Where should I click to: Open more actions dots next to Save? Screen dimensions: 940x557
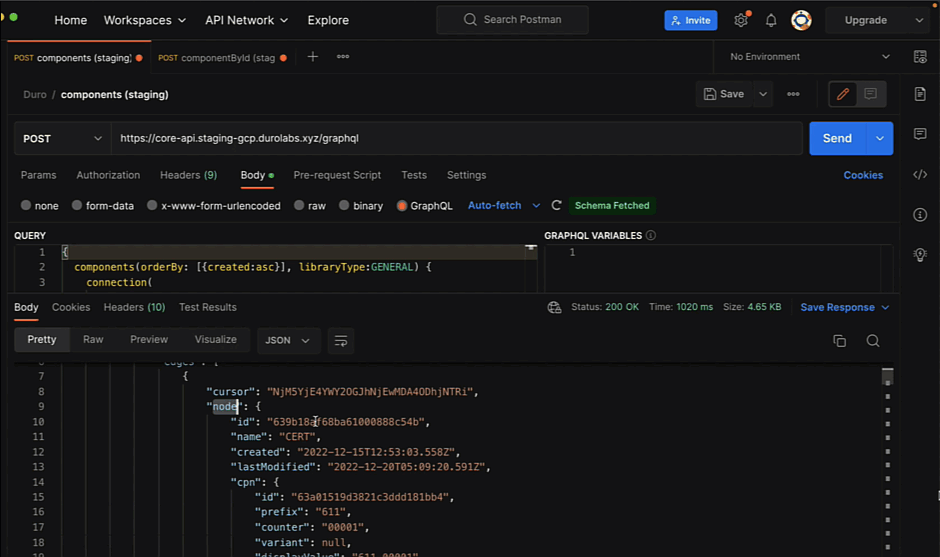pos(793,94)
